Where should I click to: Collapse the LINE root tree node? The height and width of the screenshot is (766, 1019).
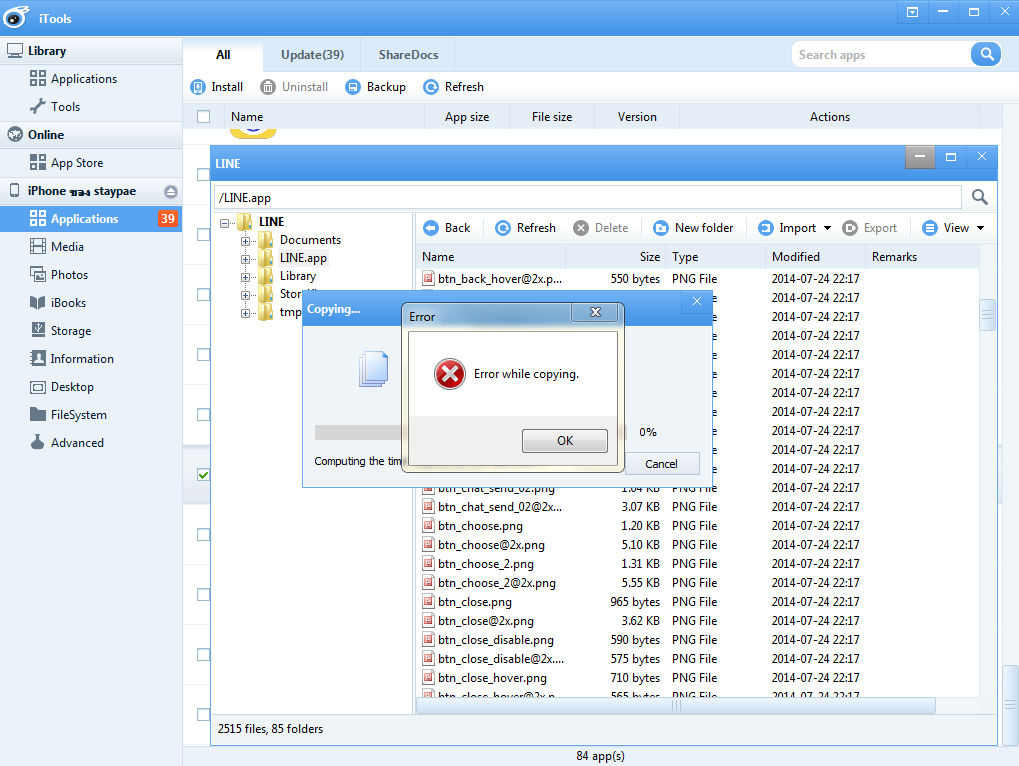(224, 223)
